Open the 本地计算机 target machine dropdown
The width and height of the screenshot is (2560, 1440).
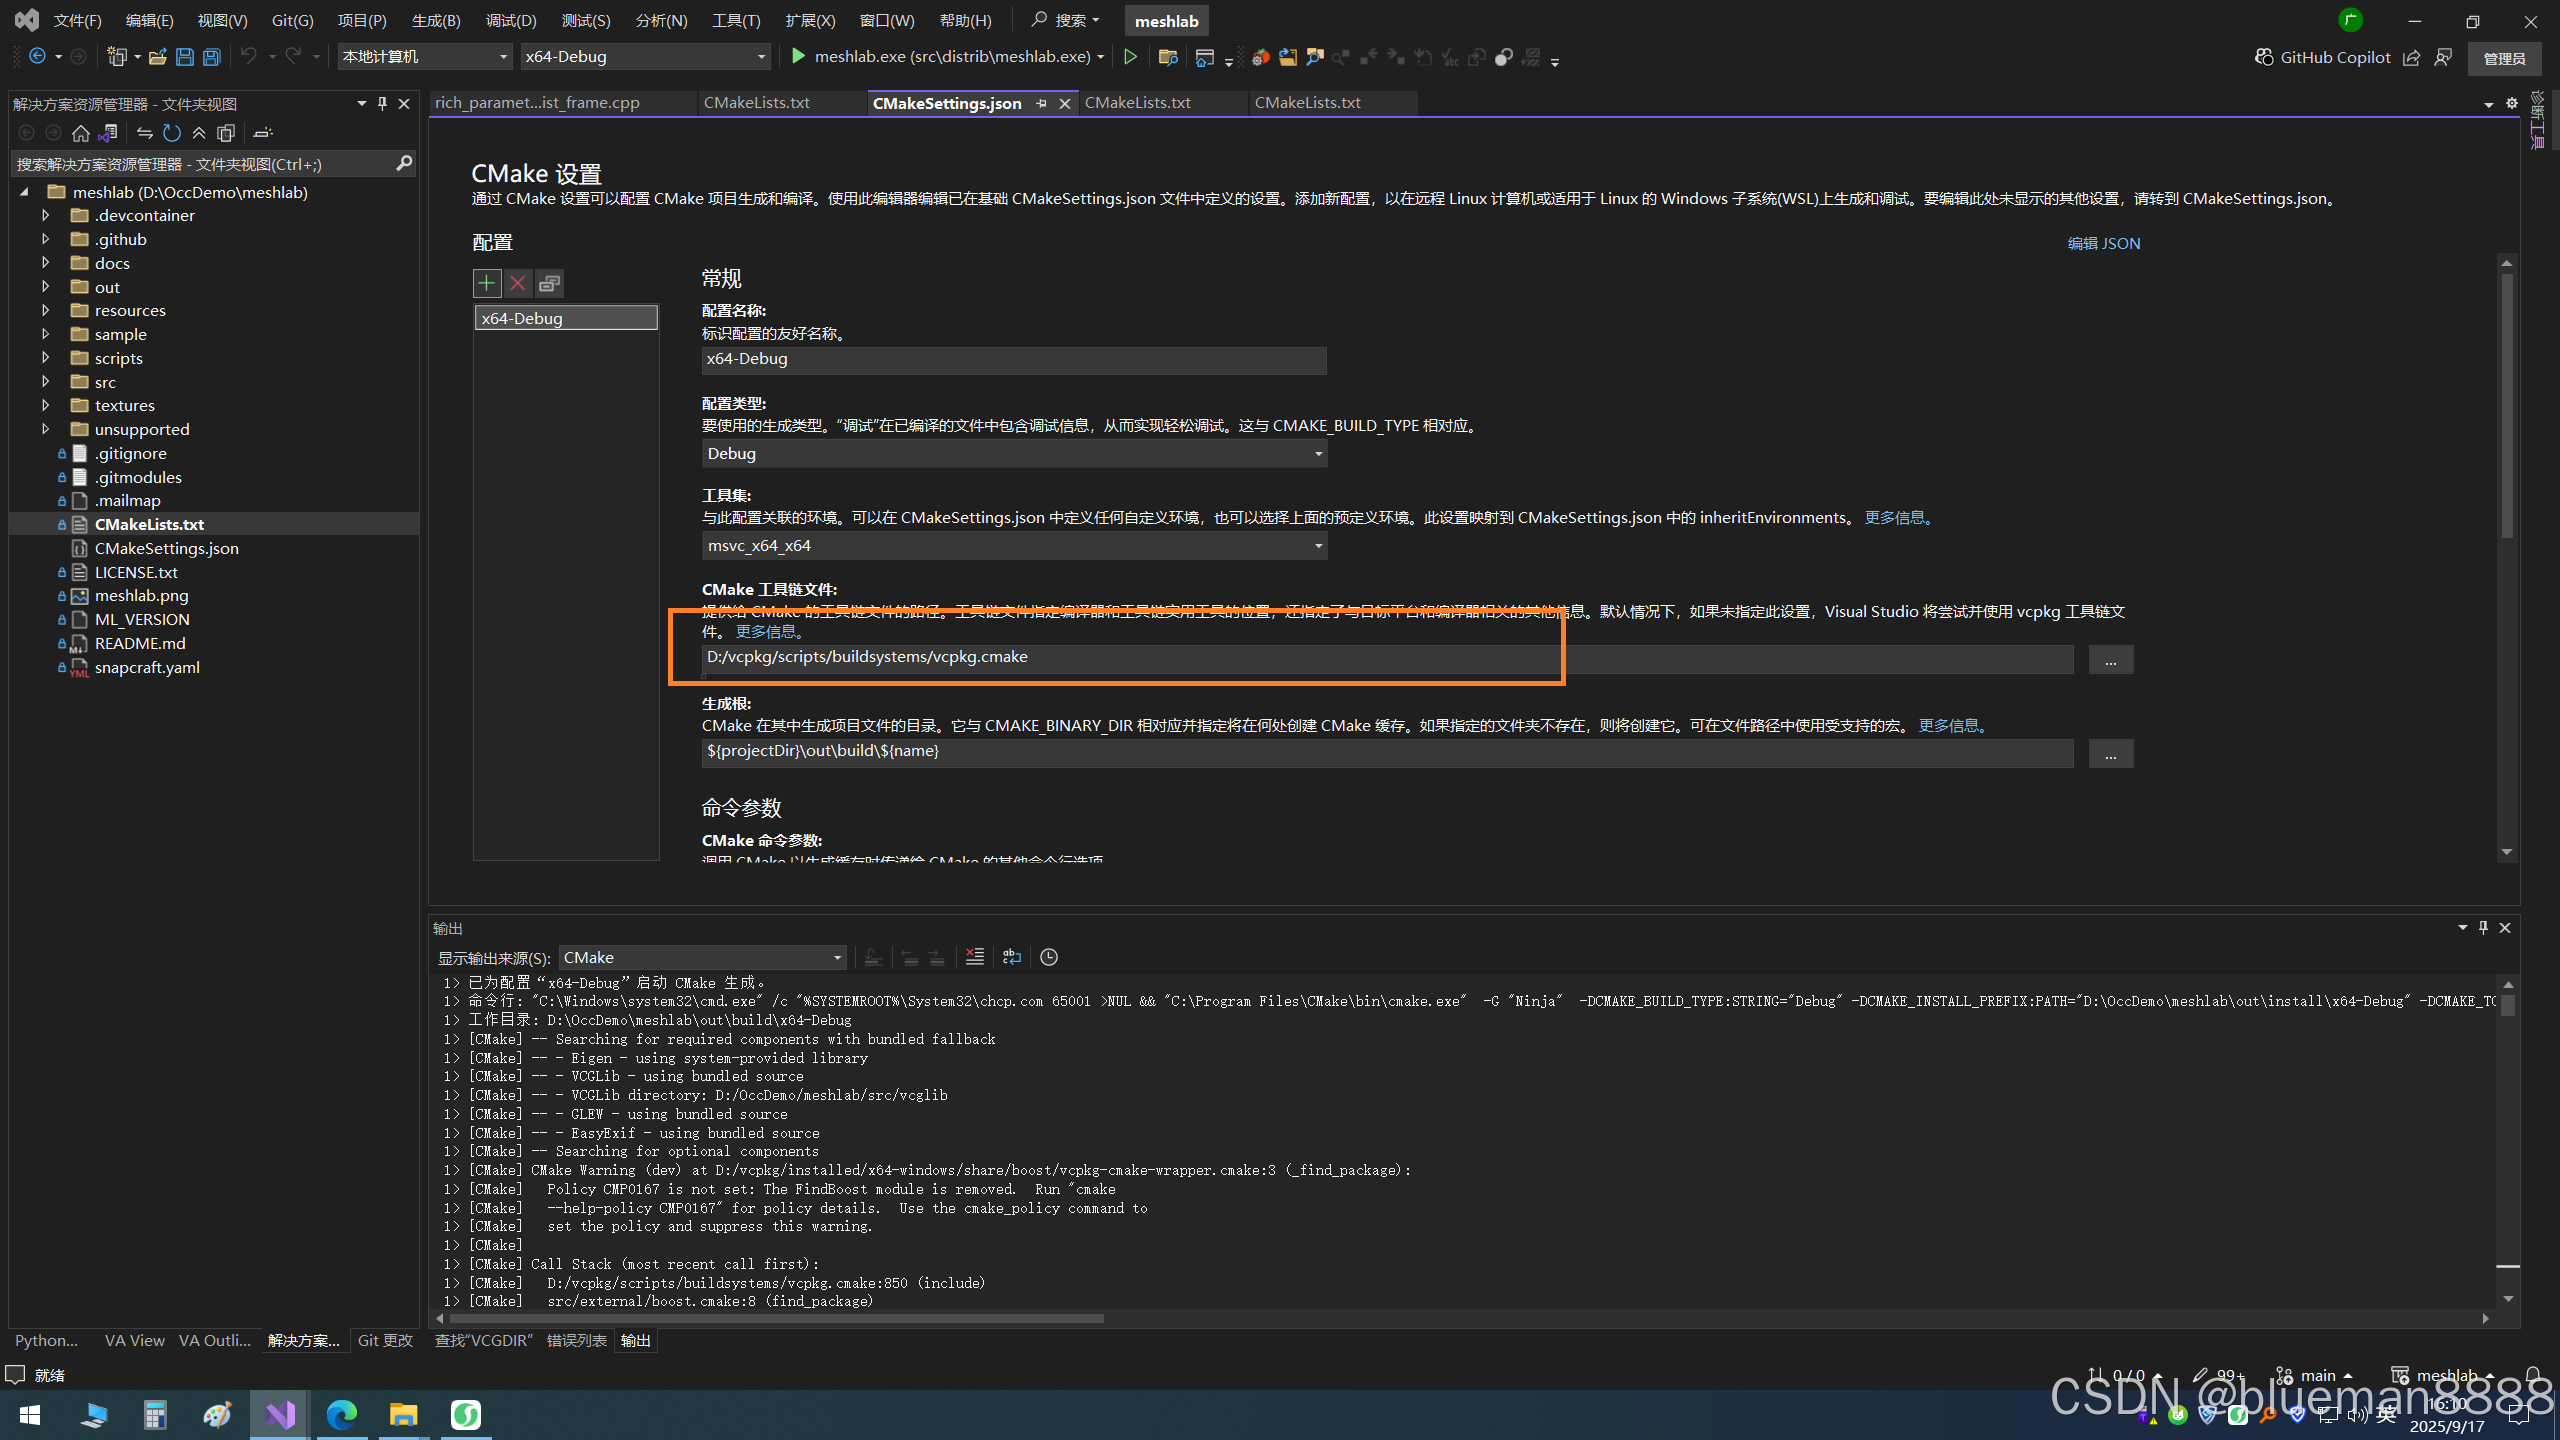tap(424, 57)
